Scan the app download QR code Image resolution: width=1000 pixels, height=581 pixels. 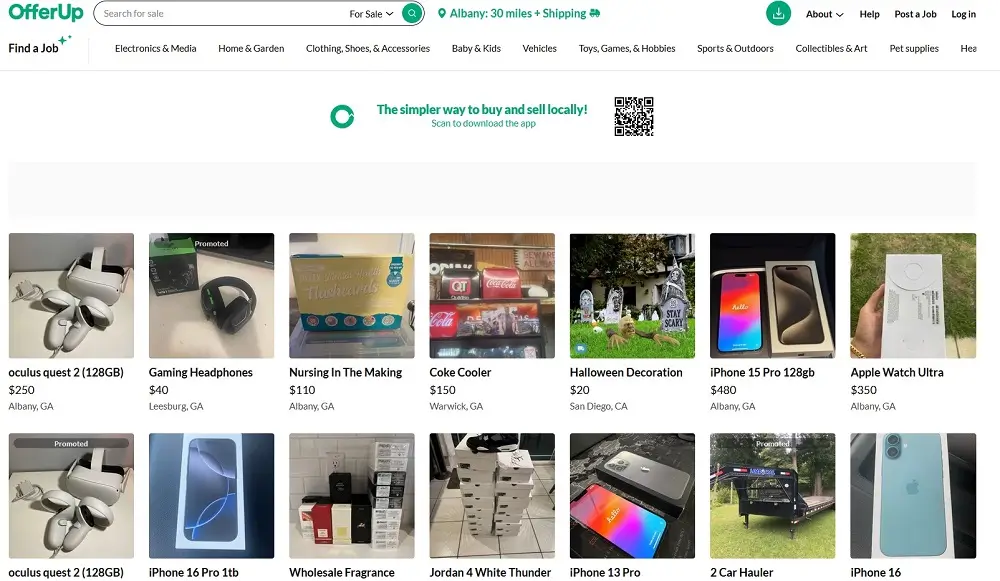pyautogui.click(x=634, y=116)
